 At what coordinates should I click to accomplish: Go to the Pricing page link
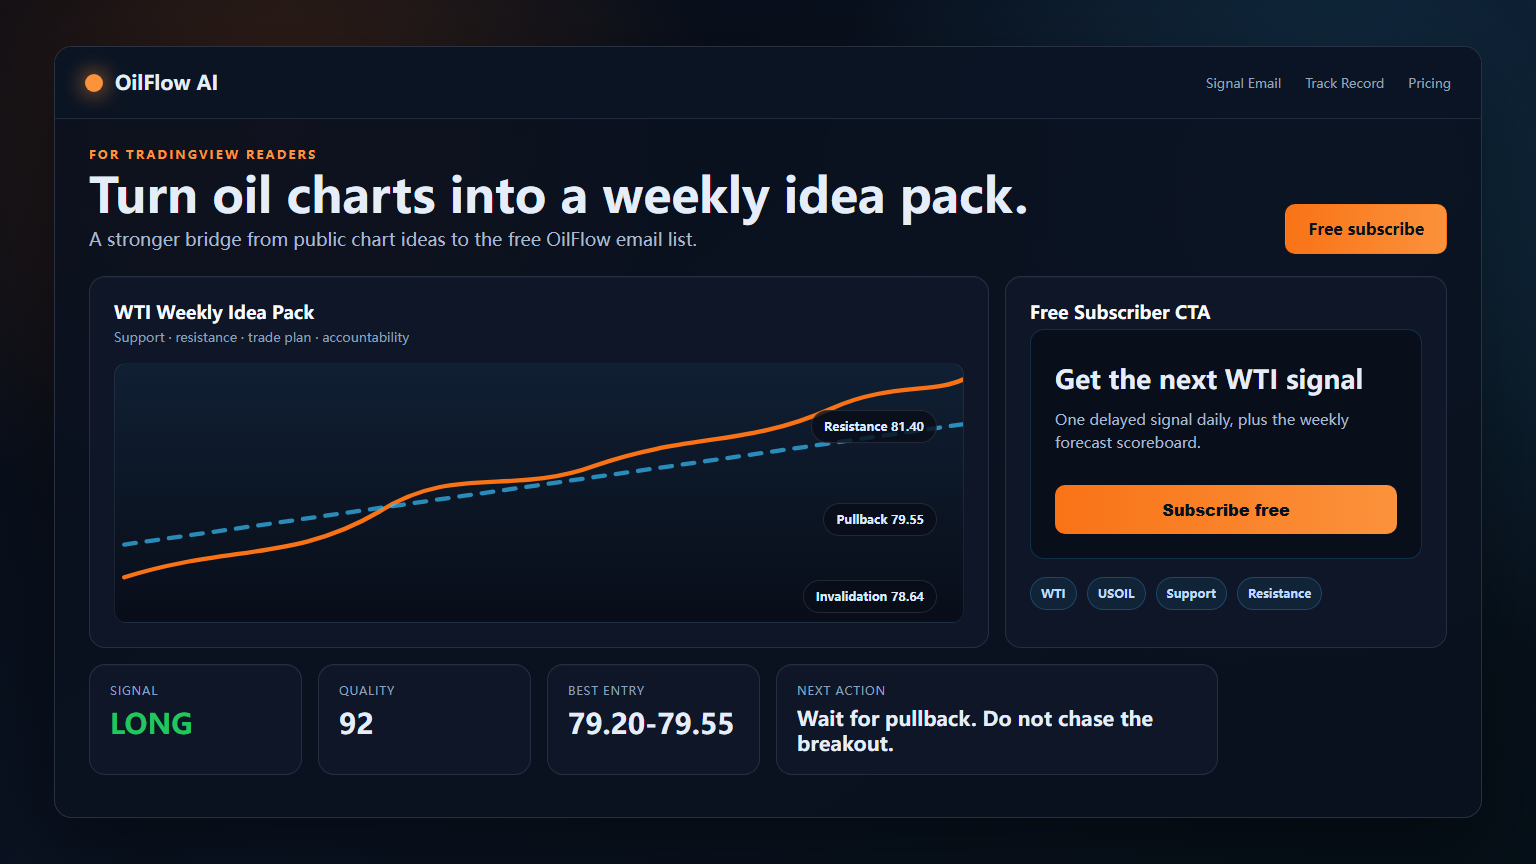point(1429,83)
